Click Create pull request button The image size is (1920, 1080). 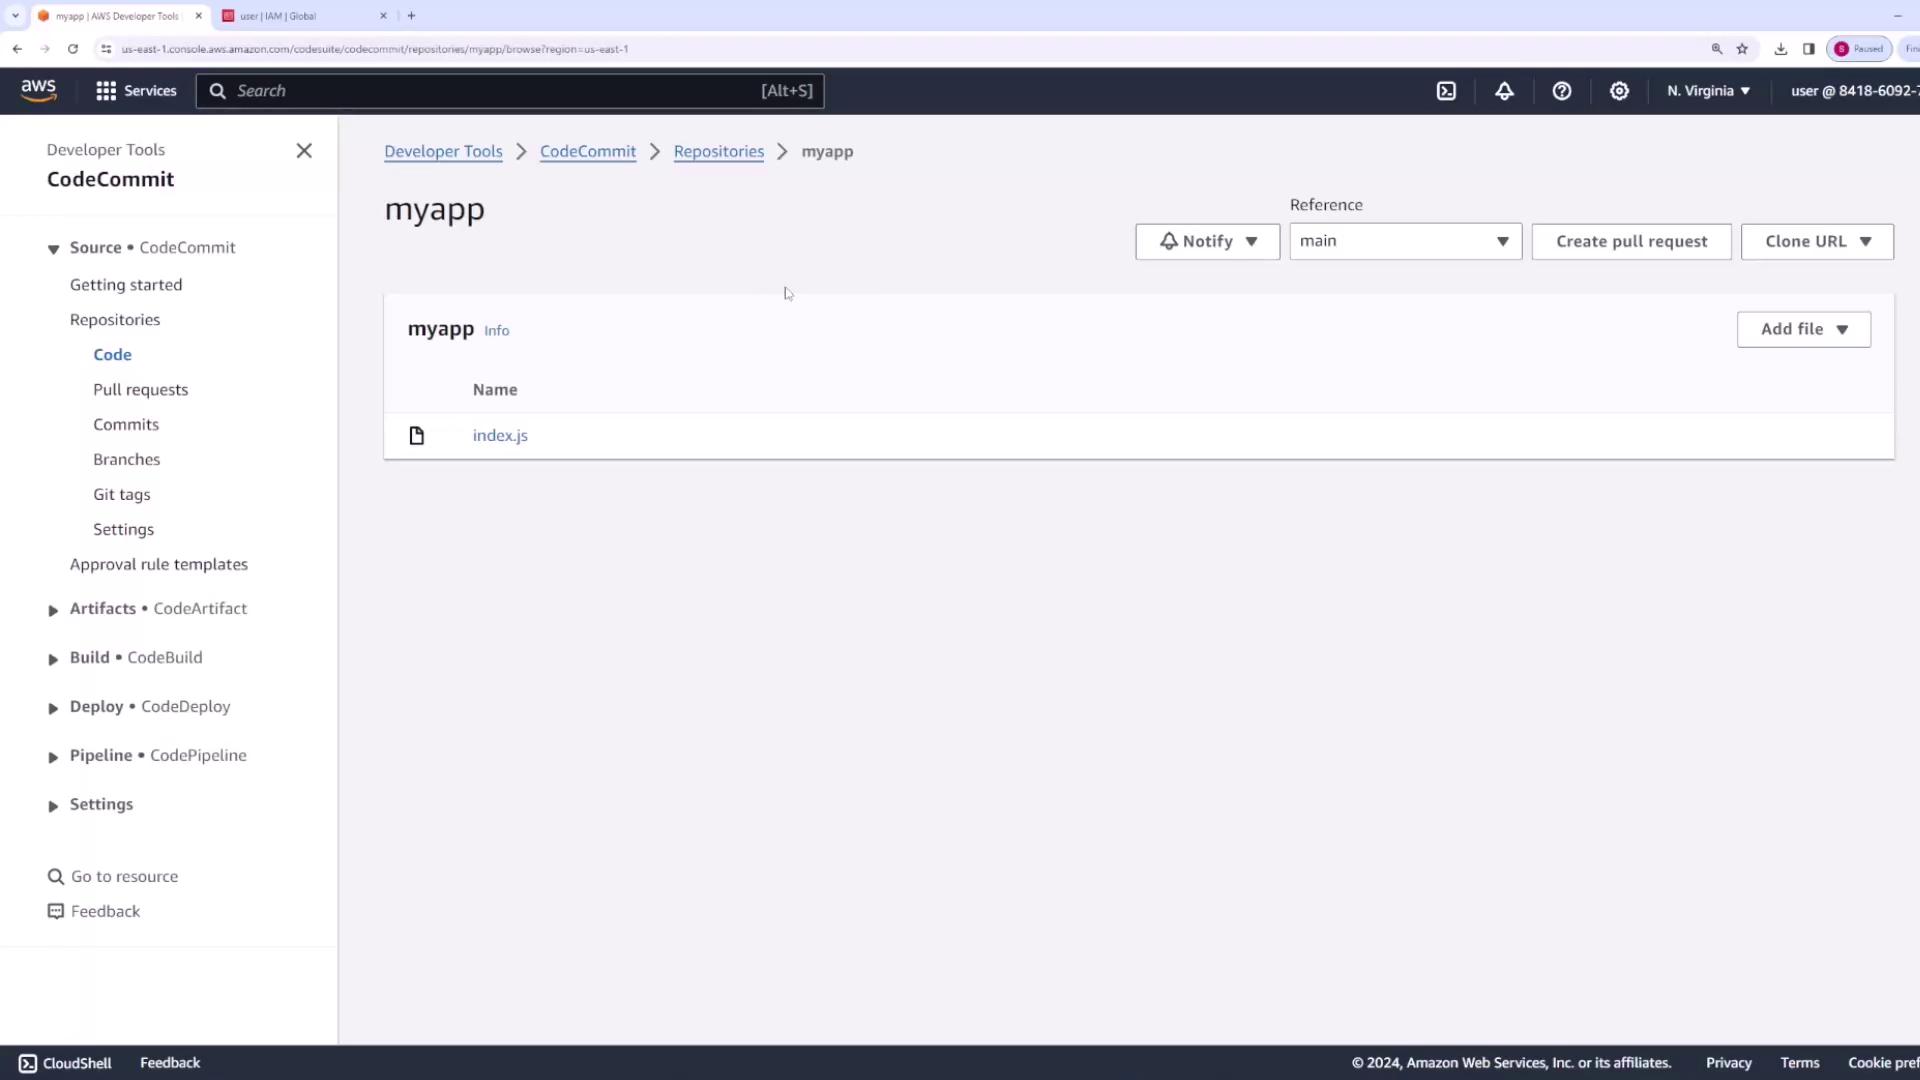pyautogui.click(x=1630, y=242)
